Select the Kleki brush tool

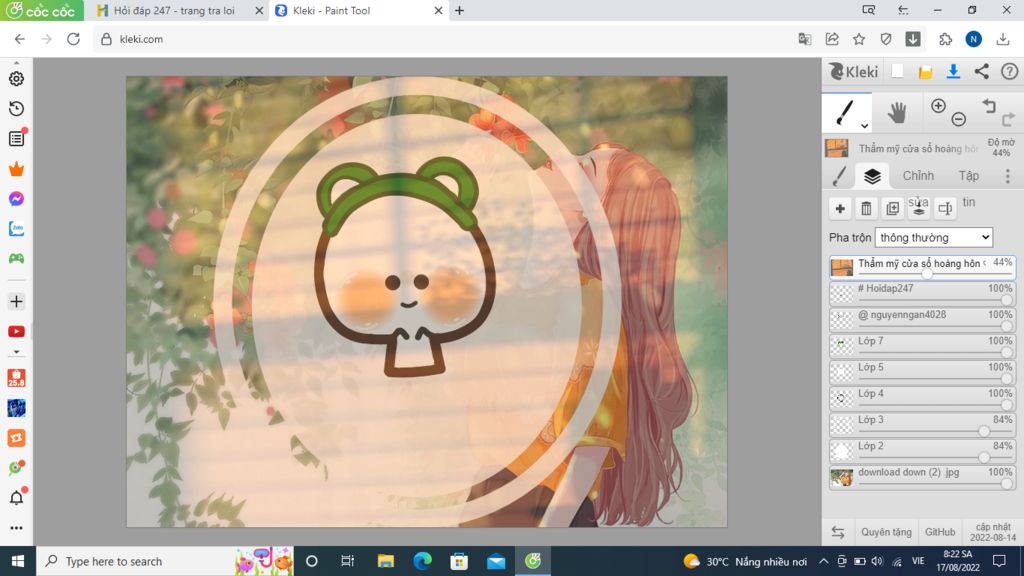(845, 112)
